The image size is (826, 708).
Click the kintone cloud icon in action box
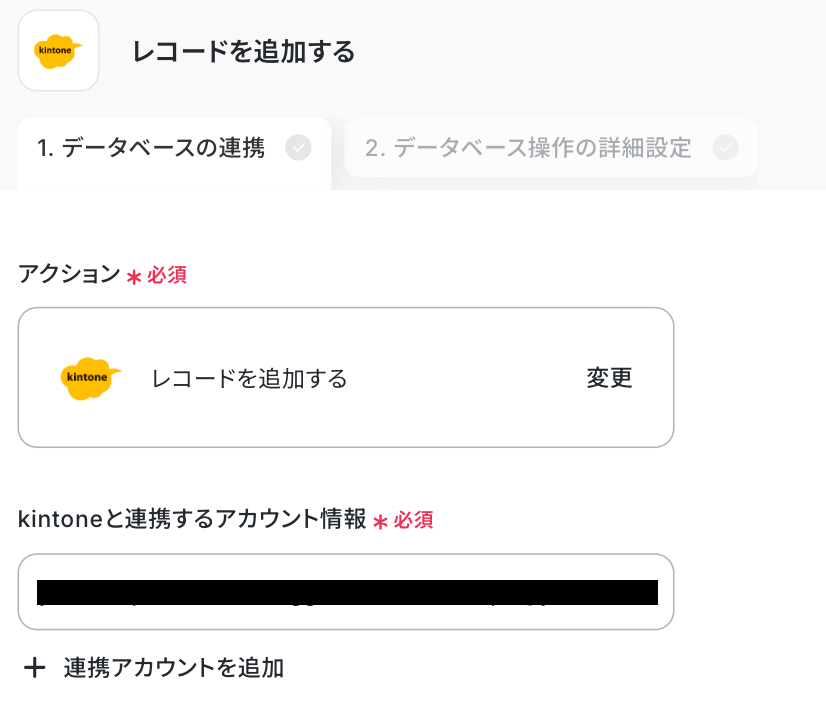pyautogui.click(x=90, y=378)
